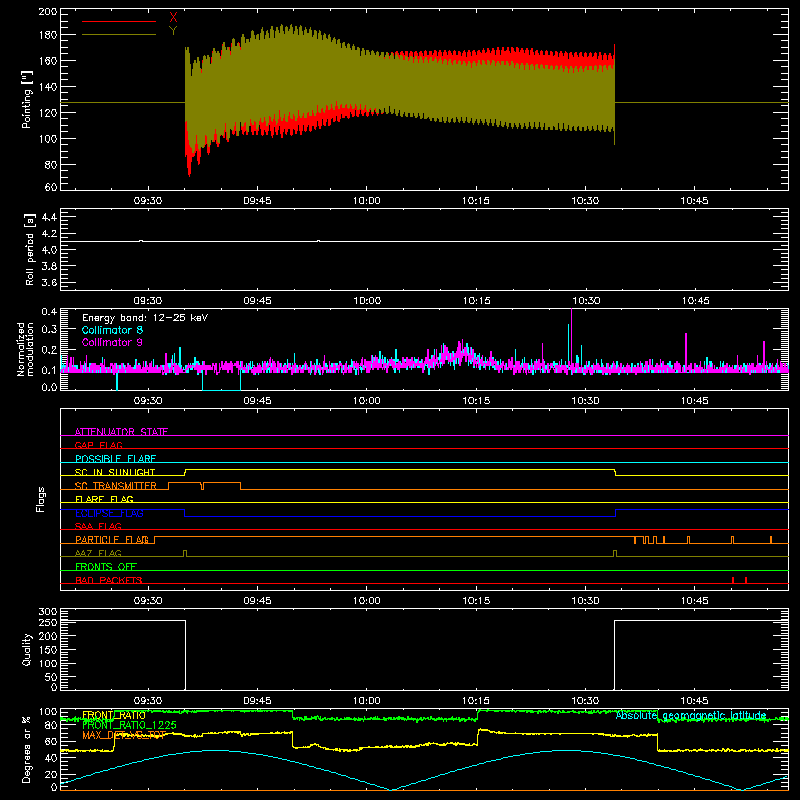Click the Flags axis title
Image resolution: width=800 pixels, height=800 pixels.
[40, 499]
